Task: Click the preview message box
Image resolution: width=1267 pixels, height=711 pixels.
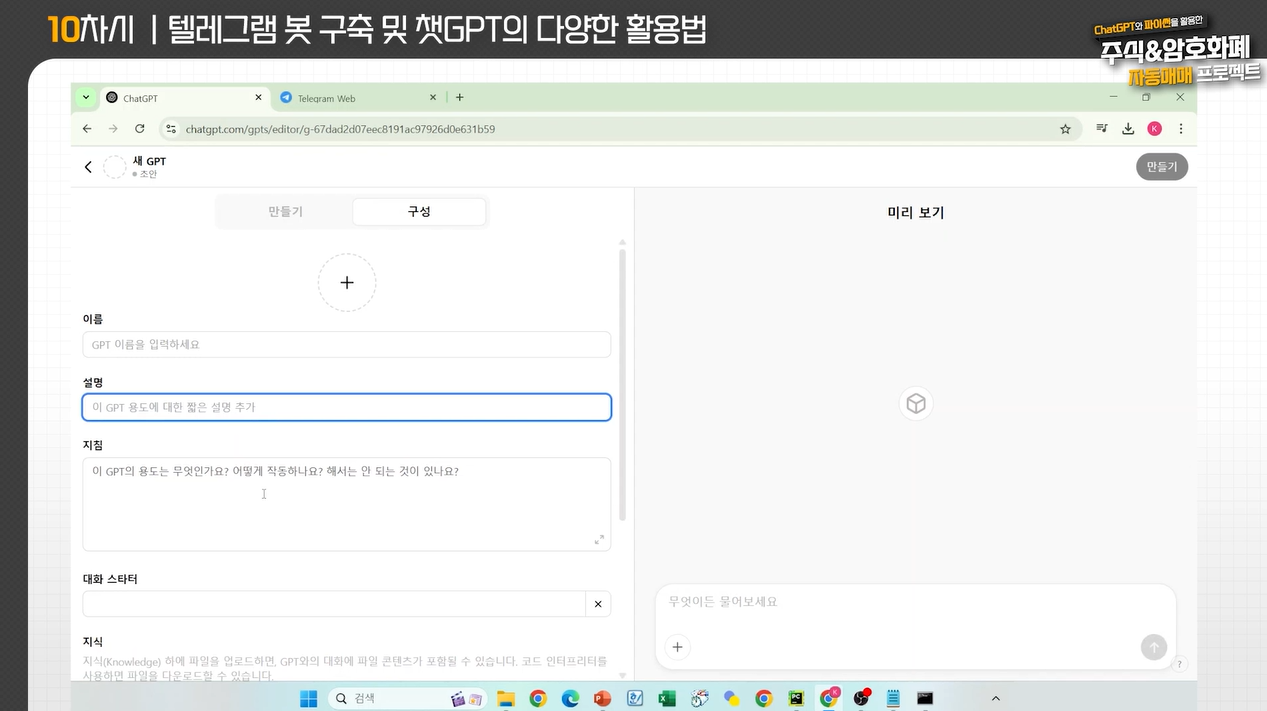Action: coord(915,626)
